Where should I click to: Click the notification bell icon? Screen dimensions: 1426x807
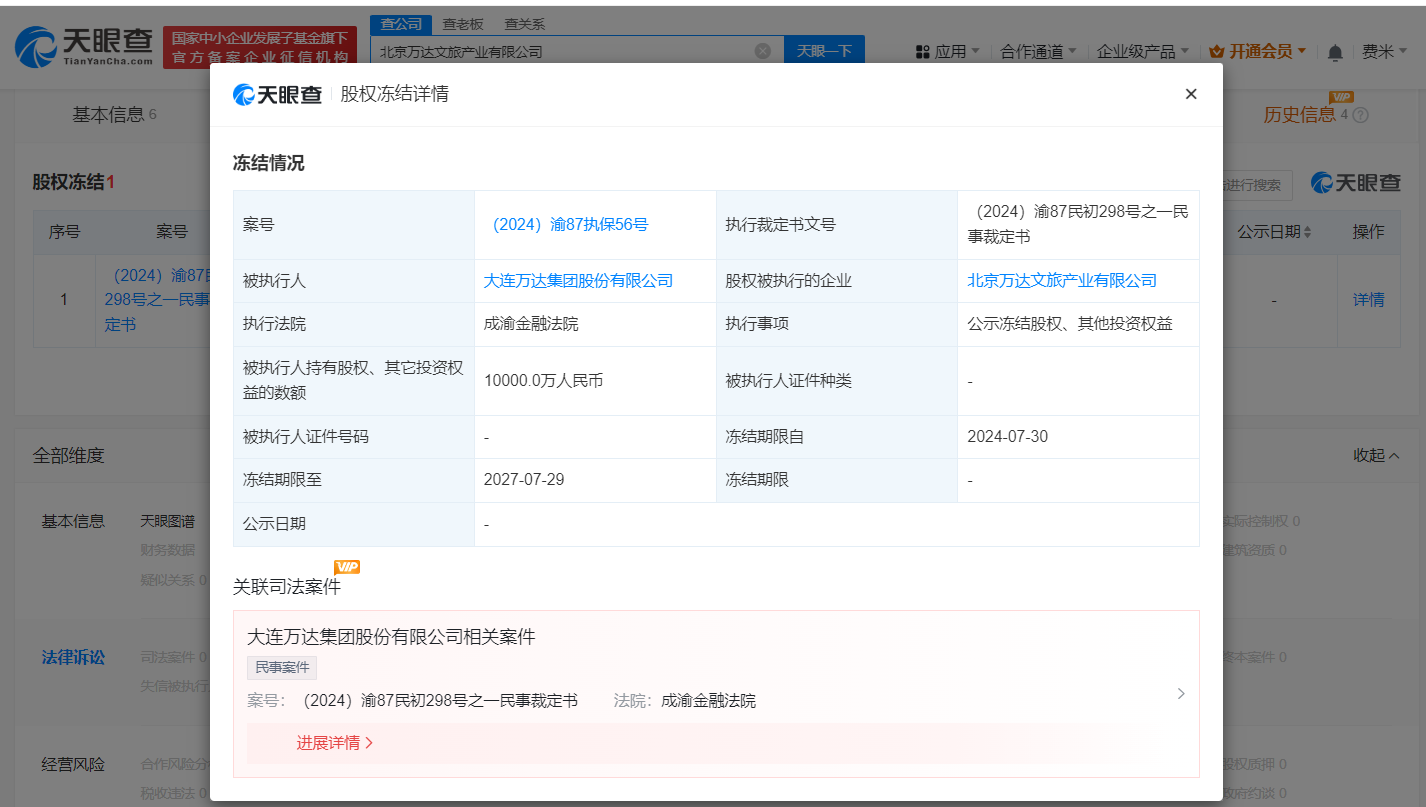pos(1334,50)
